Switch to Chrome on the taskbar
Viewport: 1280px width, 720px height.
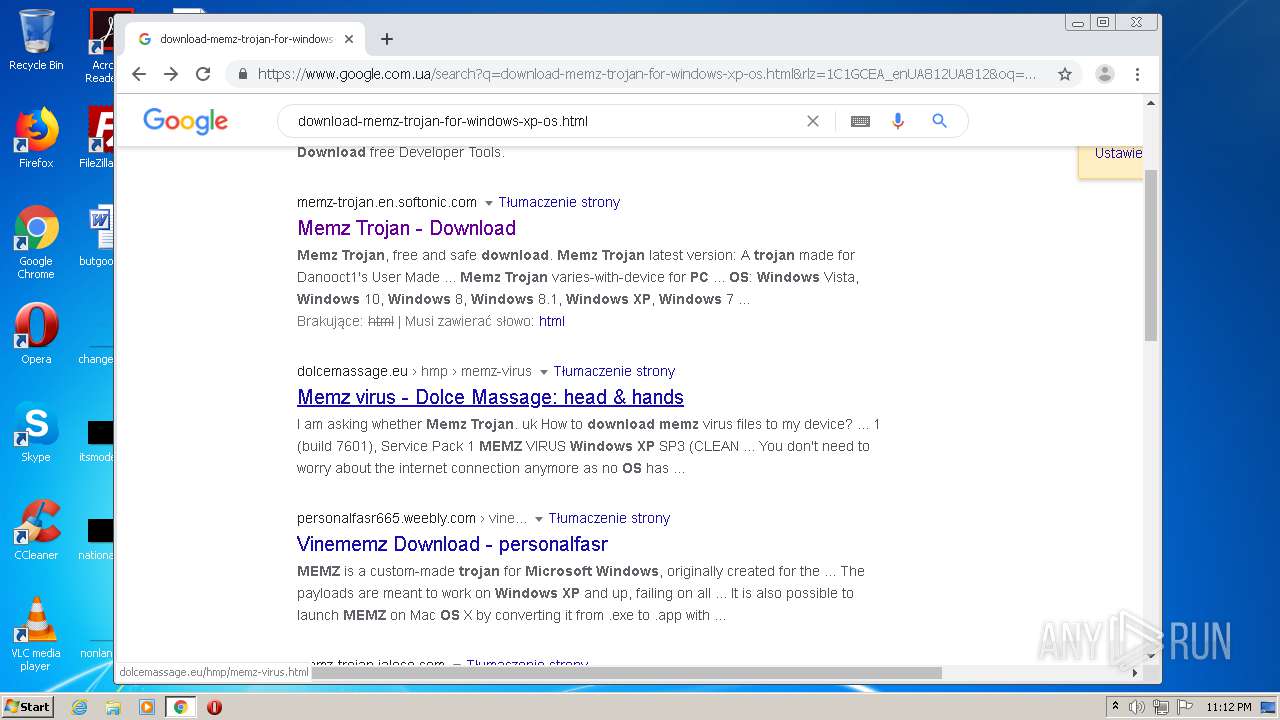pyautogui.click(x=181, y=707)
